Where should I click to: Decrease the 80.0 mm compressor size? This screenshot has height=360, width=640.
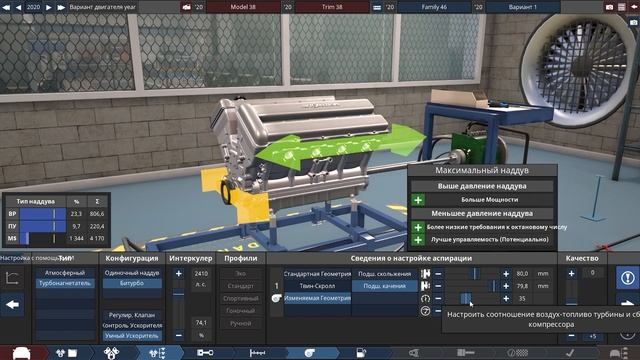click(438, 274)
